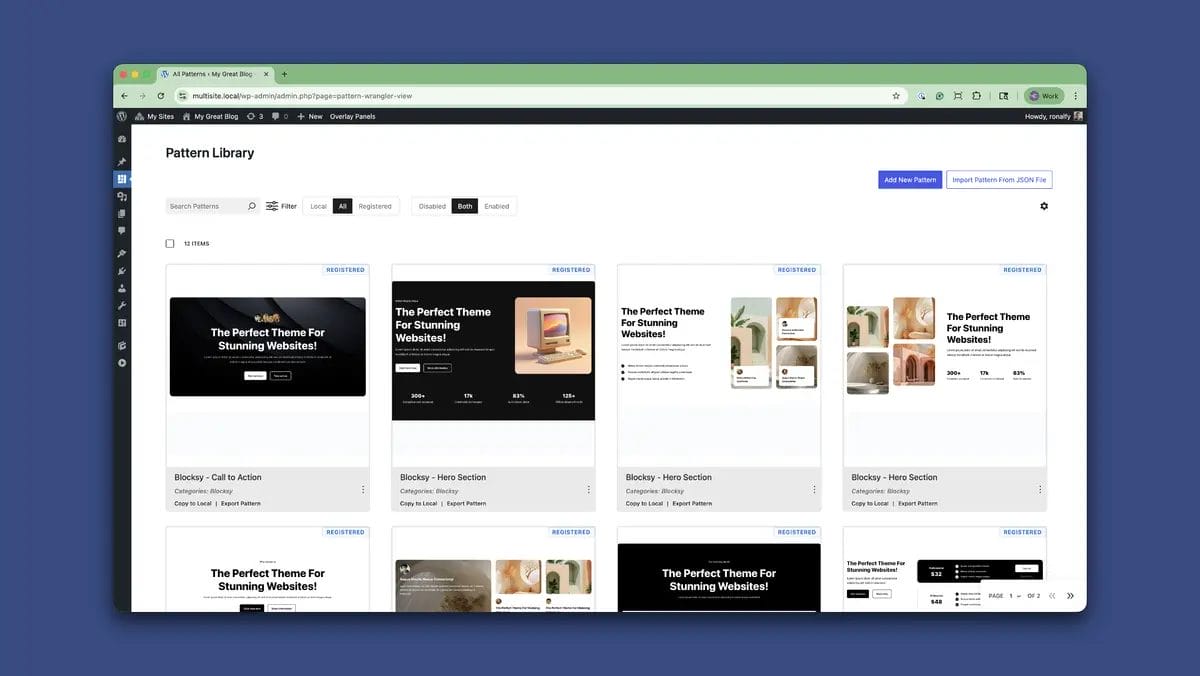Image resolution: width=1200 pixels, height=676 pixels.
Task: Expand the My Sites admin bar menu
Action: coord(154,116)
